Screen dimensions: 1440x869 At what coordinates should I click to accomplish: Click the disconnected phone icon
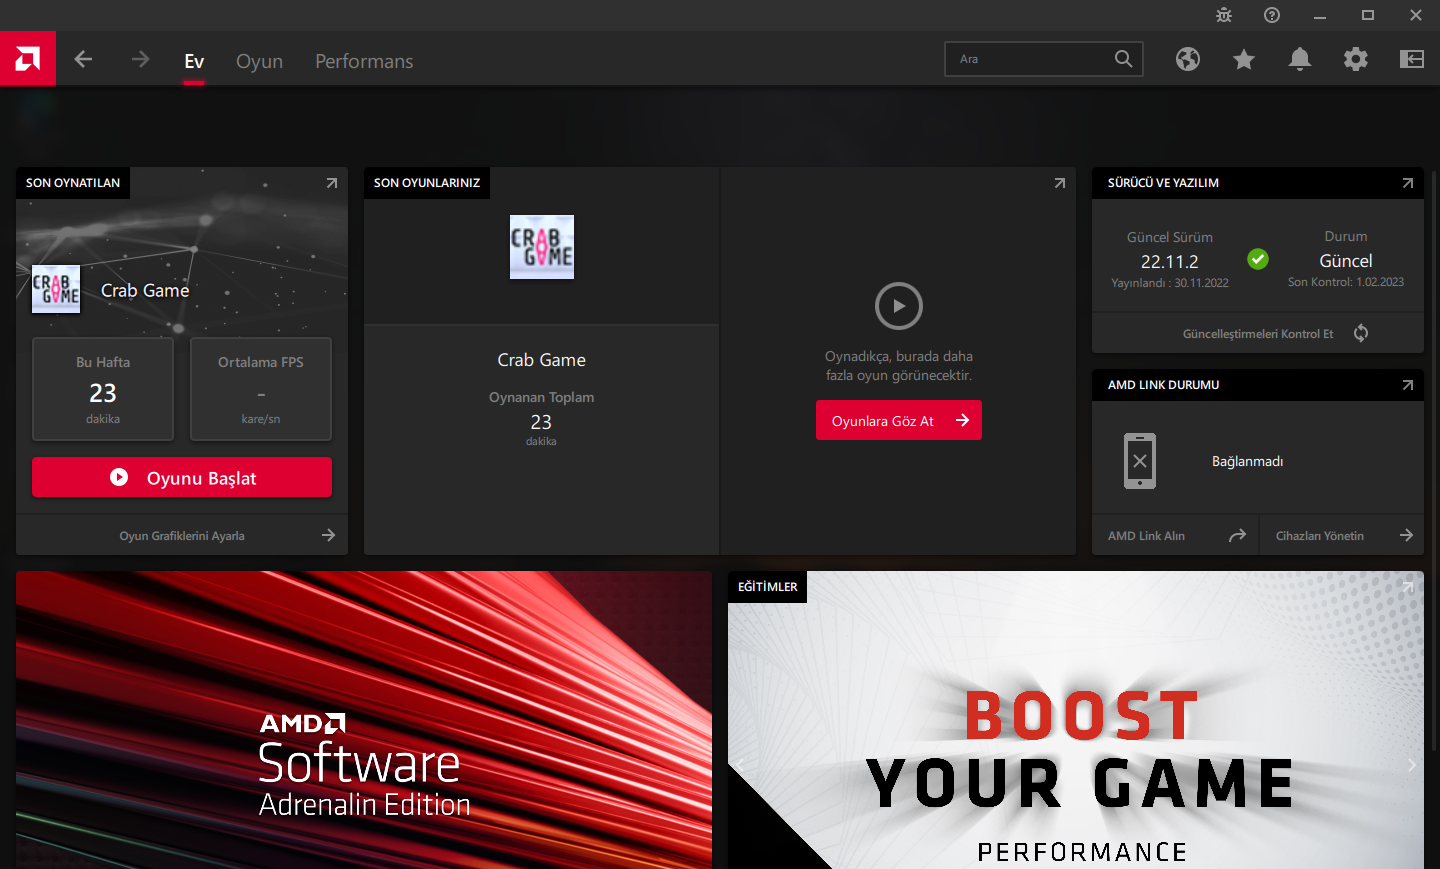point(1140,461)
